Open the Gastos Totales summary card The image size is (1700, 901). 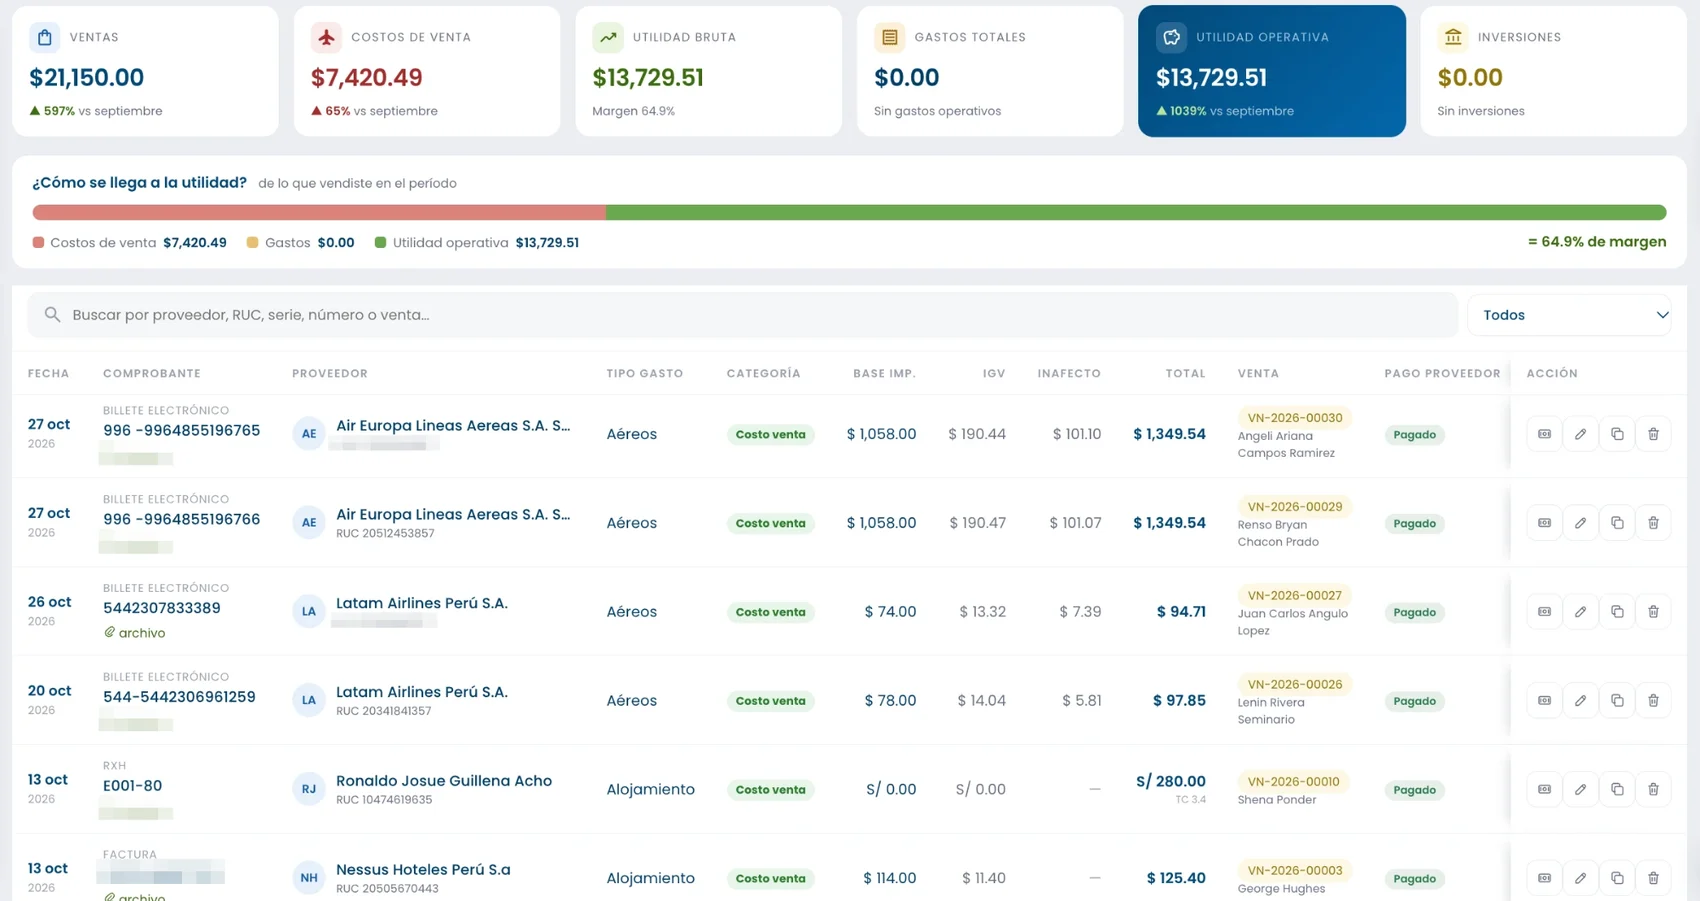point(989,71)
